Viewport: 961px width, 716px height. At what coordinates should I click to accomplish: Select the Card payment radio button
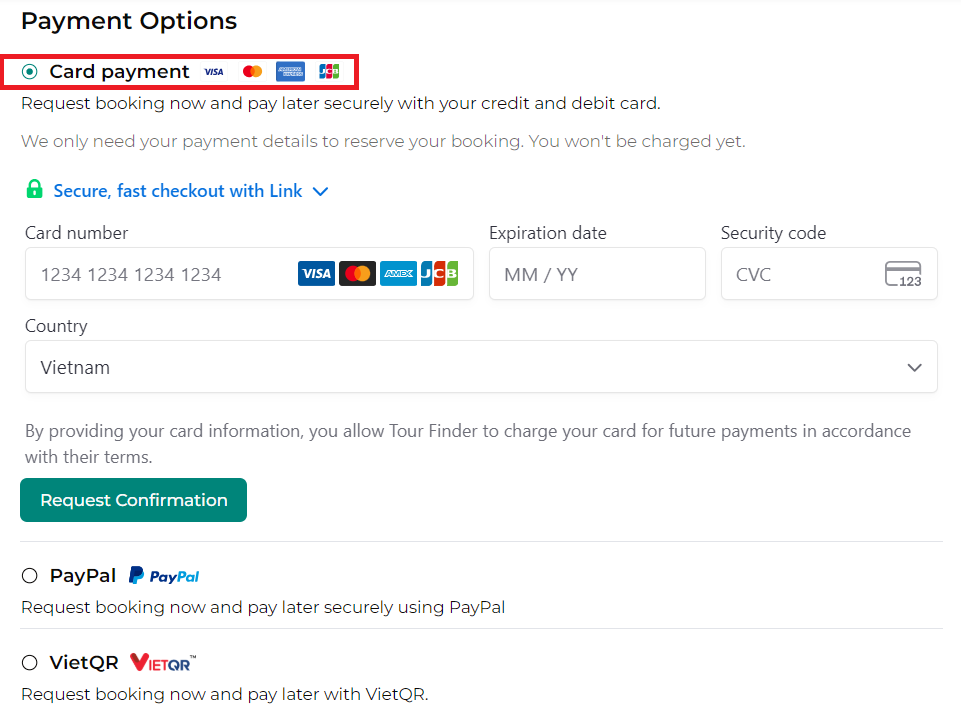pos(30,72)
